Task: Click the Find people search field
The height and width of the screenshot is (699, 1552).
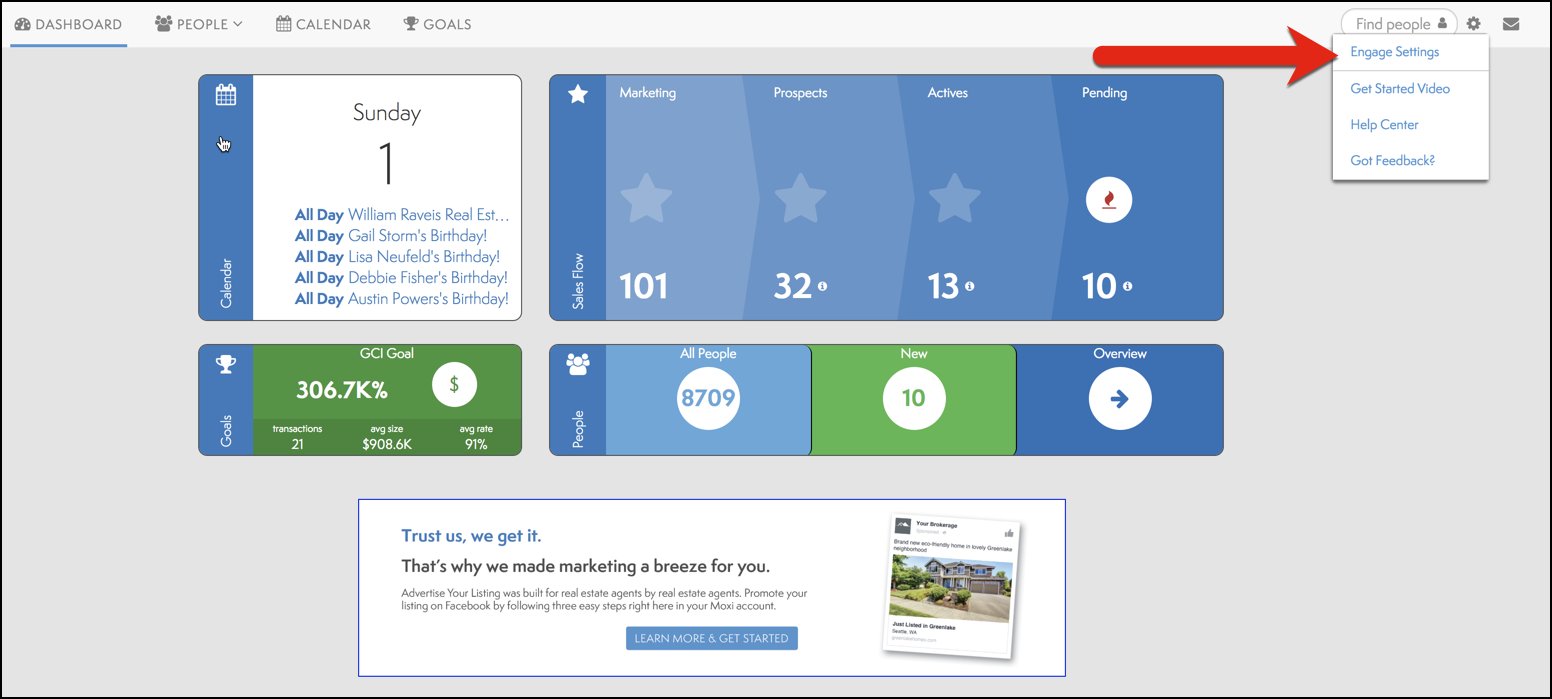Action: (1391, 24)
